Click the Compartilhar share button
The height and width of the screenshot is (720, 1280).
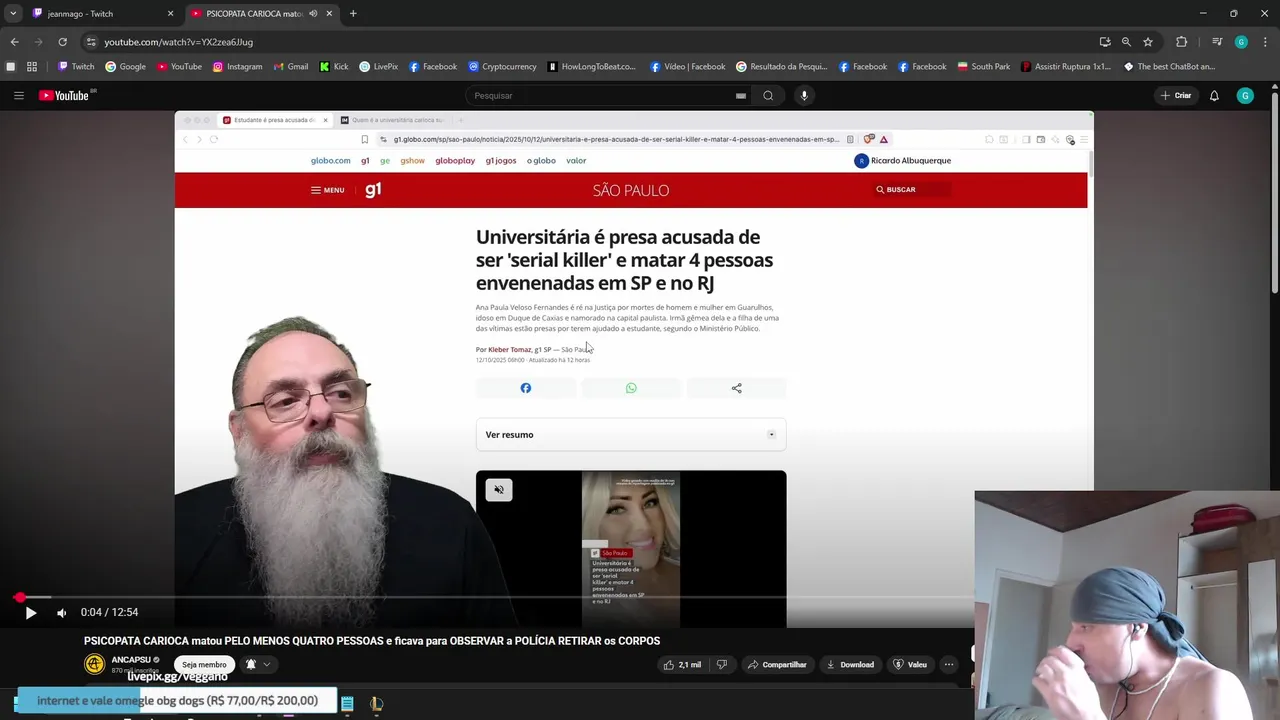tap(777, 665)
